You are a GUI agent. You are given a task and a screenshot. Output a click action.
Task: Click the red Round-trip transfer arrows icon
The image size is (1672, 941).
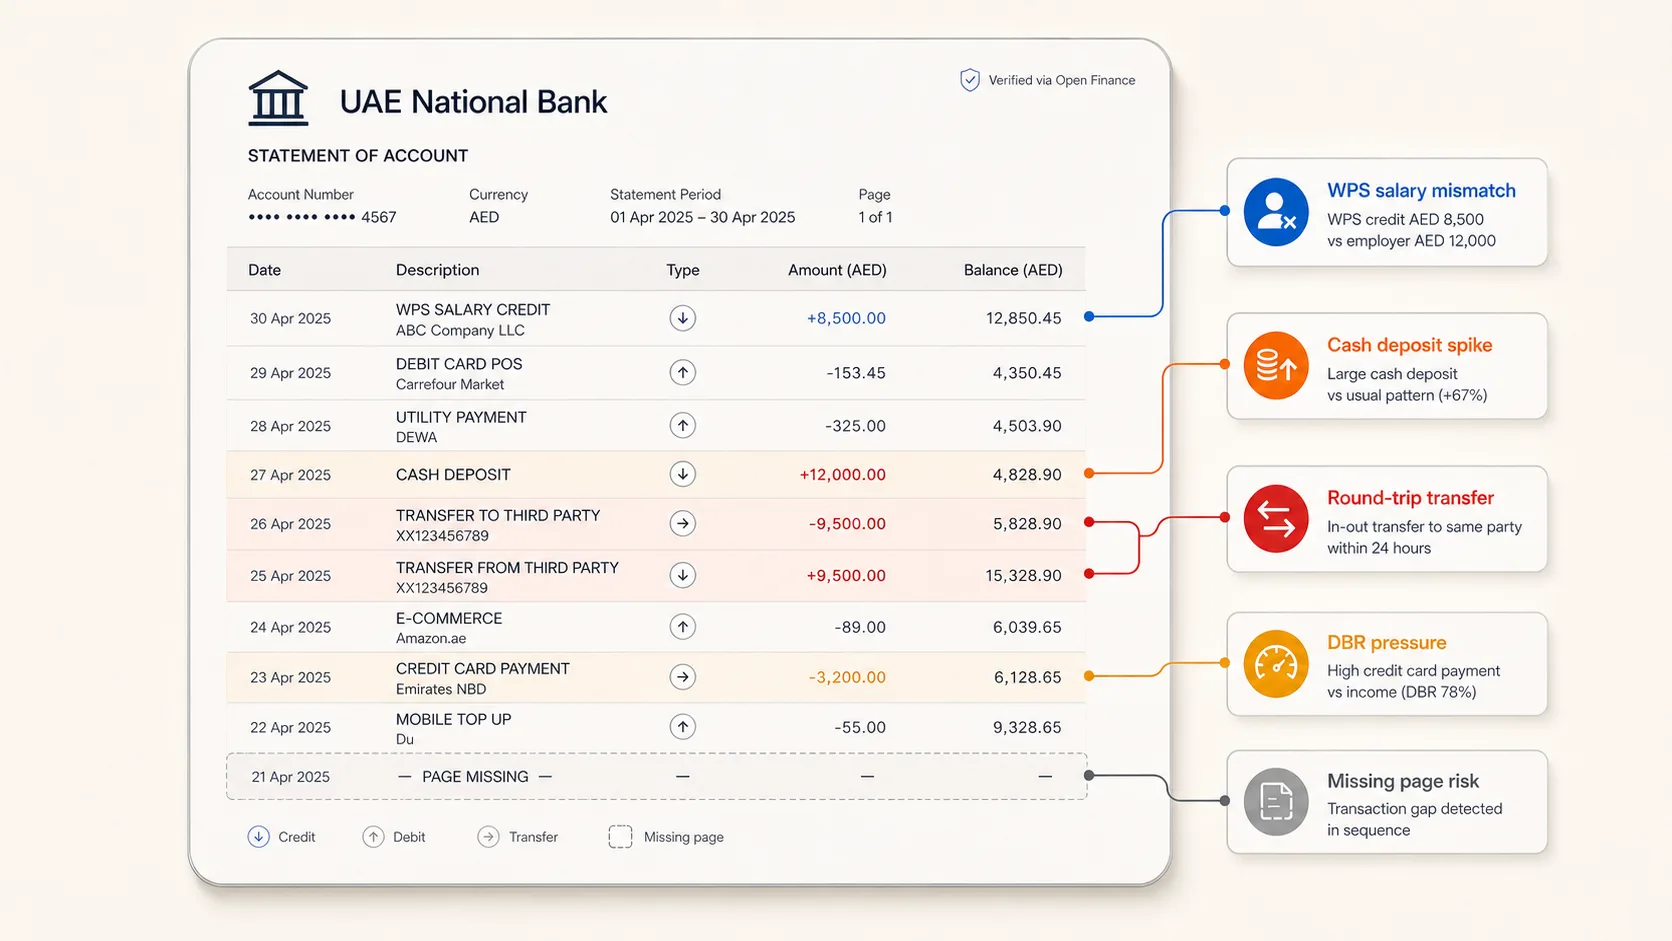coord(1276,519)
